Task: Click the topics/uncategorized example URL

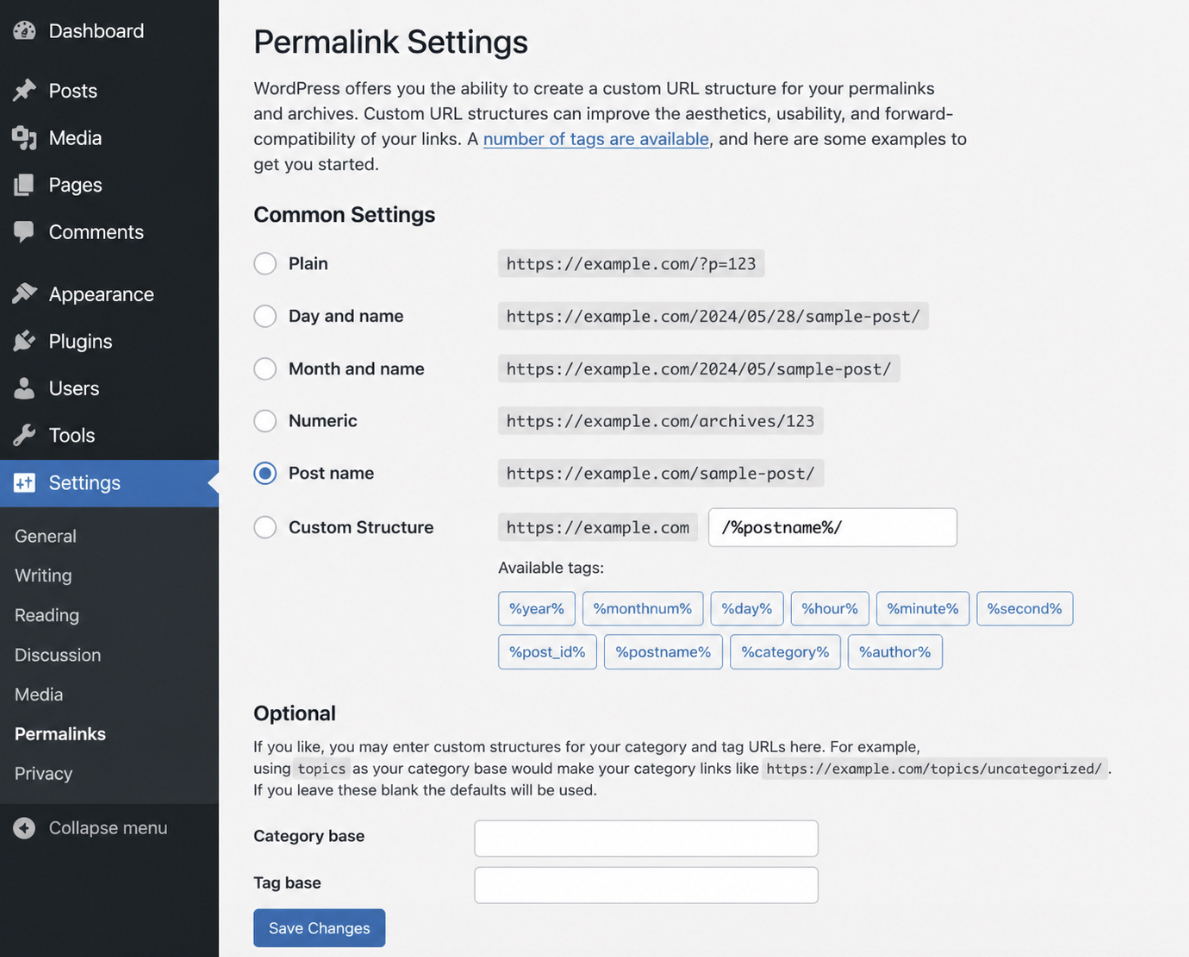Action: (933, 769)
